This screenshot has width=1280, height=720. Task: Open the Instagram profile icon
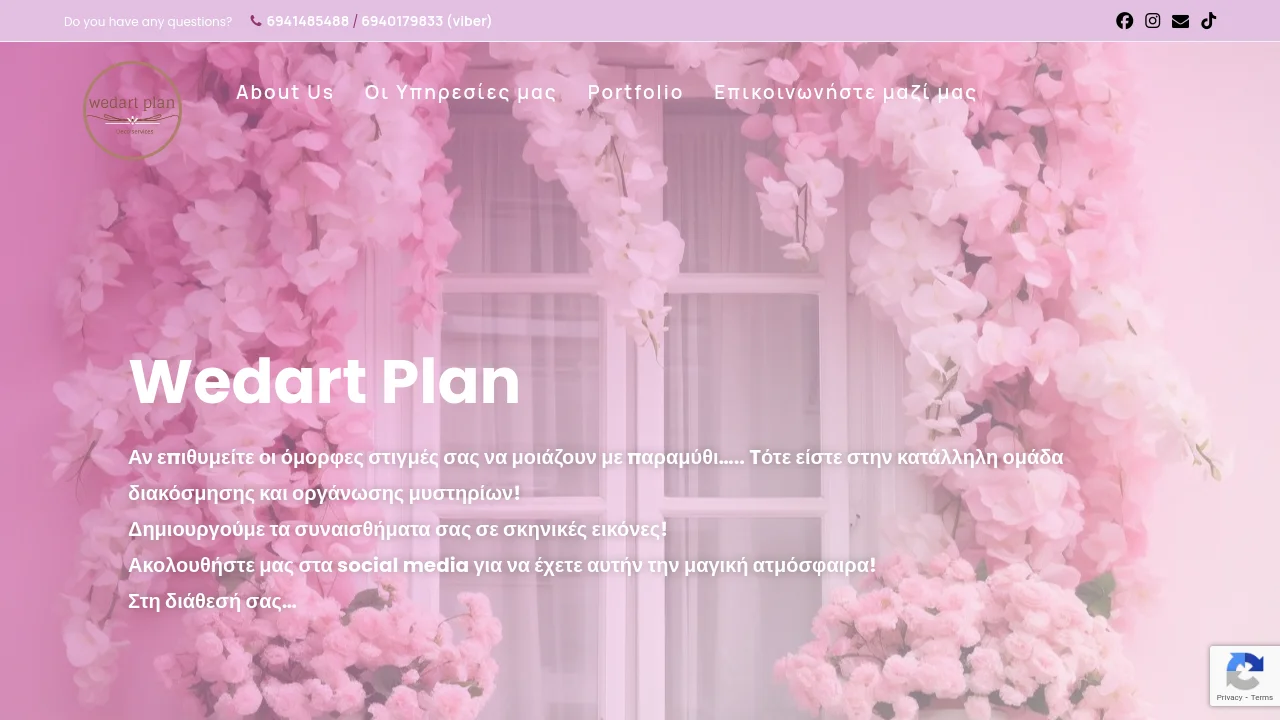click(1153, 21)
